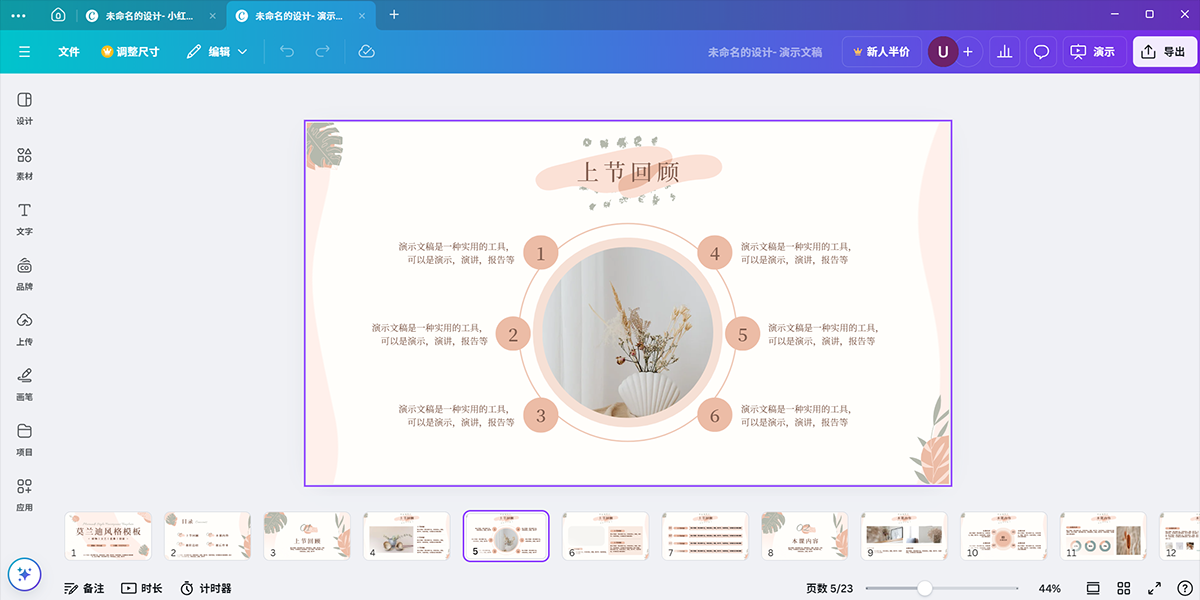Image resolution: width=1200 pixels, height=600 pixels.
Task: Undo the last action
Action: click(287, 51)
